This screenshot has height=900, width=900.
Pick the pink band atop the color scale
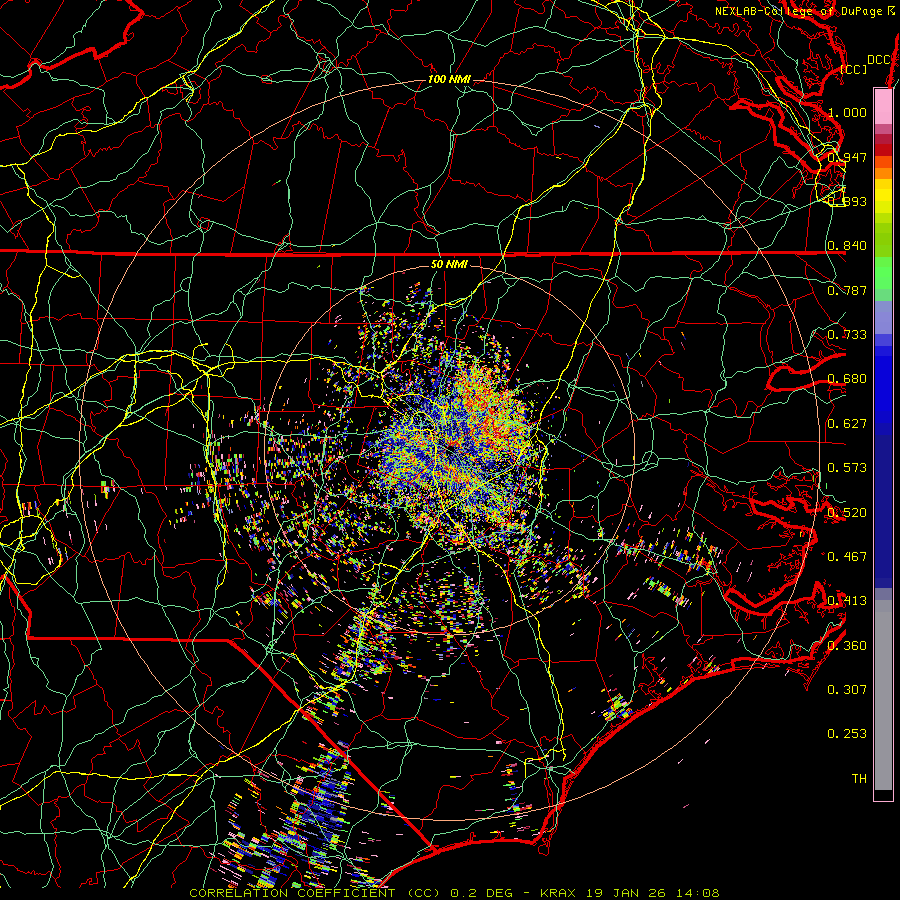pos(883,106)
